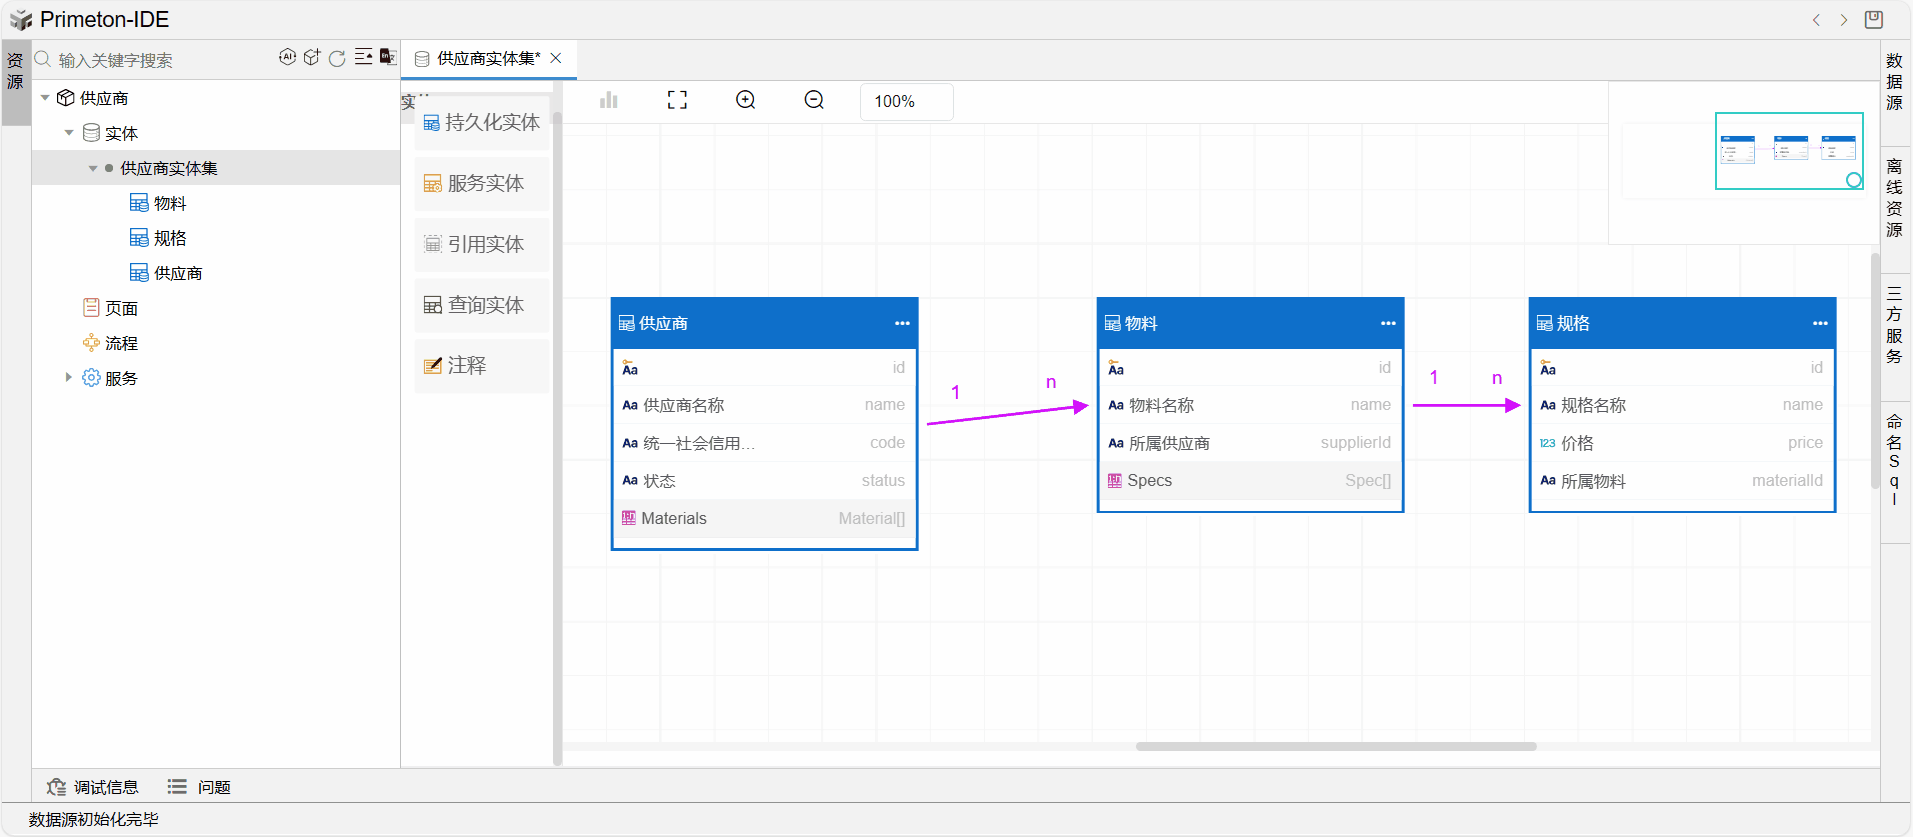Add a 注释 note from the palette
Image resolution: width=1913 pixels, height=837 pixels.
(x=482, y=366)
